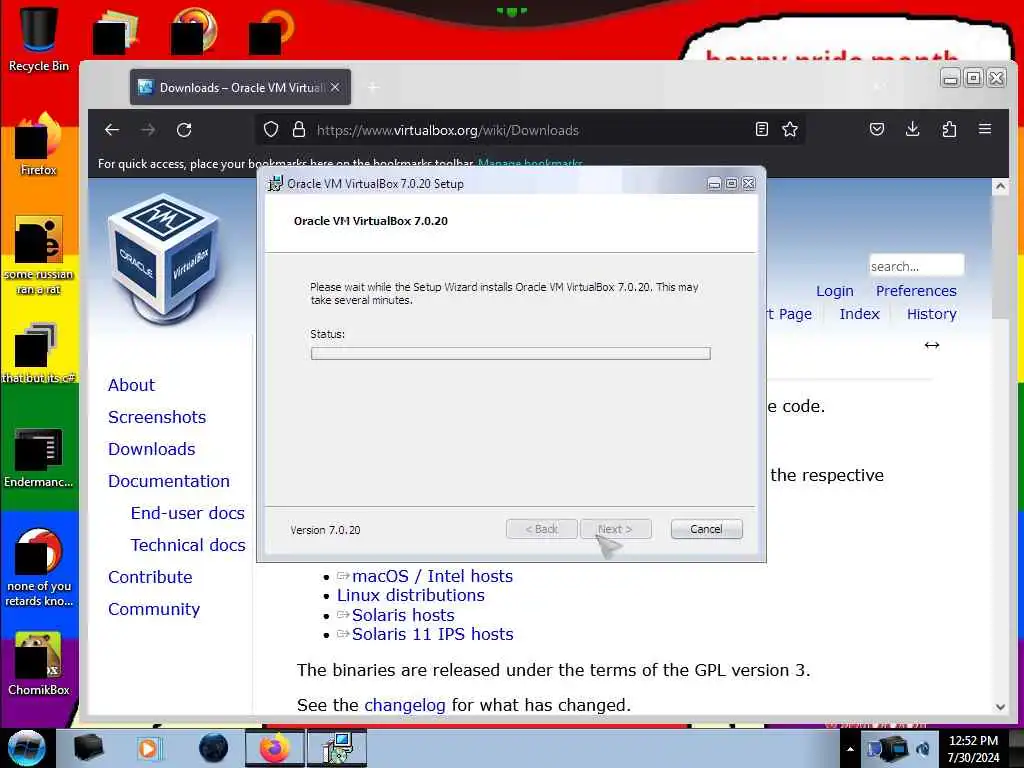This screenshot has height=768, width=1024.
Task: Open the ChomikBox desktop icon
Action: 39,664
